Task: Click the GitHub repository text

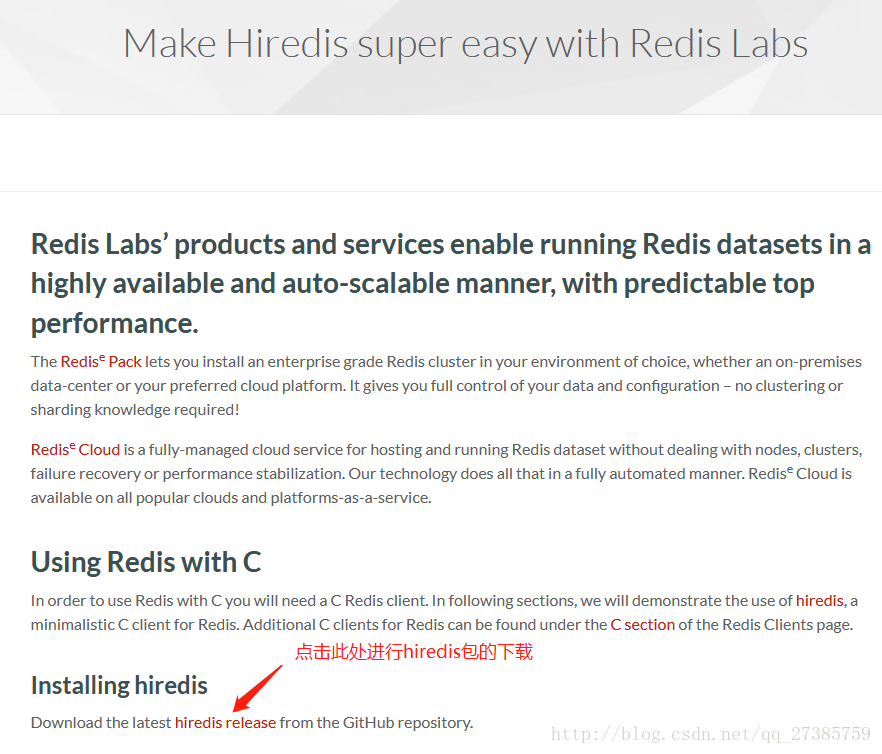Action: tap(407, 722)
